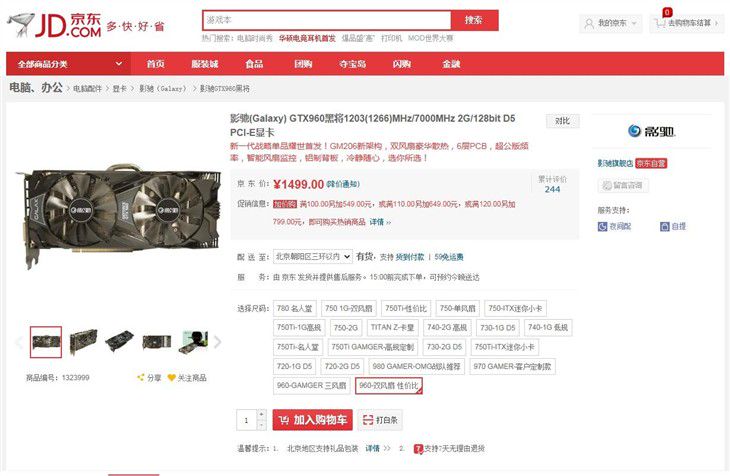The image size is (730, 476).
Task: Click 留言咨询 button
Action: pyautogui.click(x=623, y=185)
